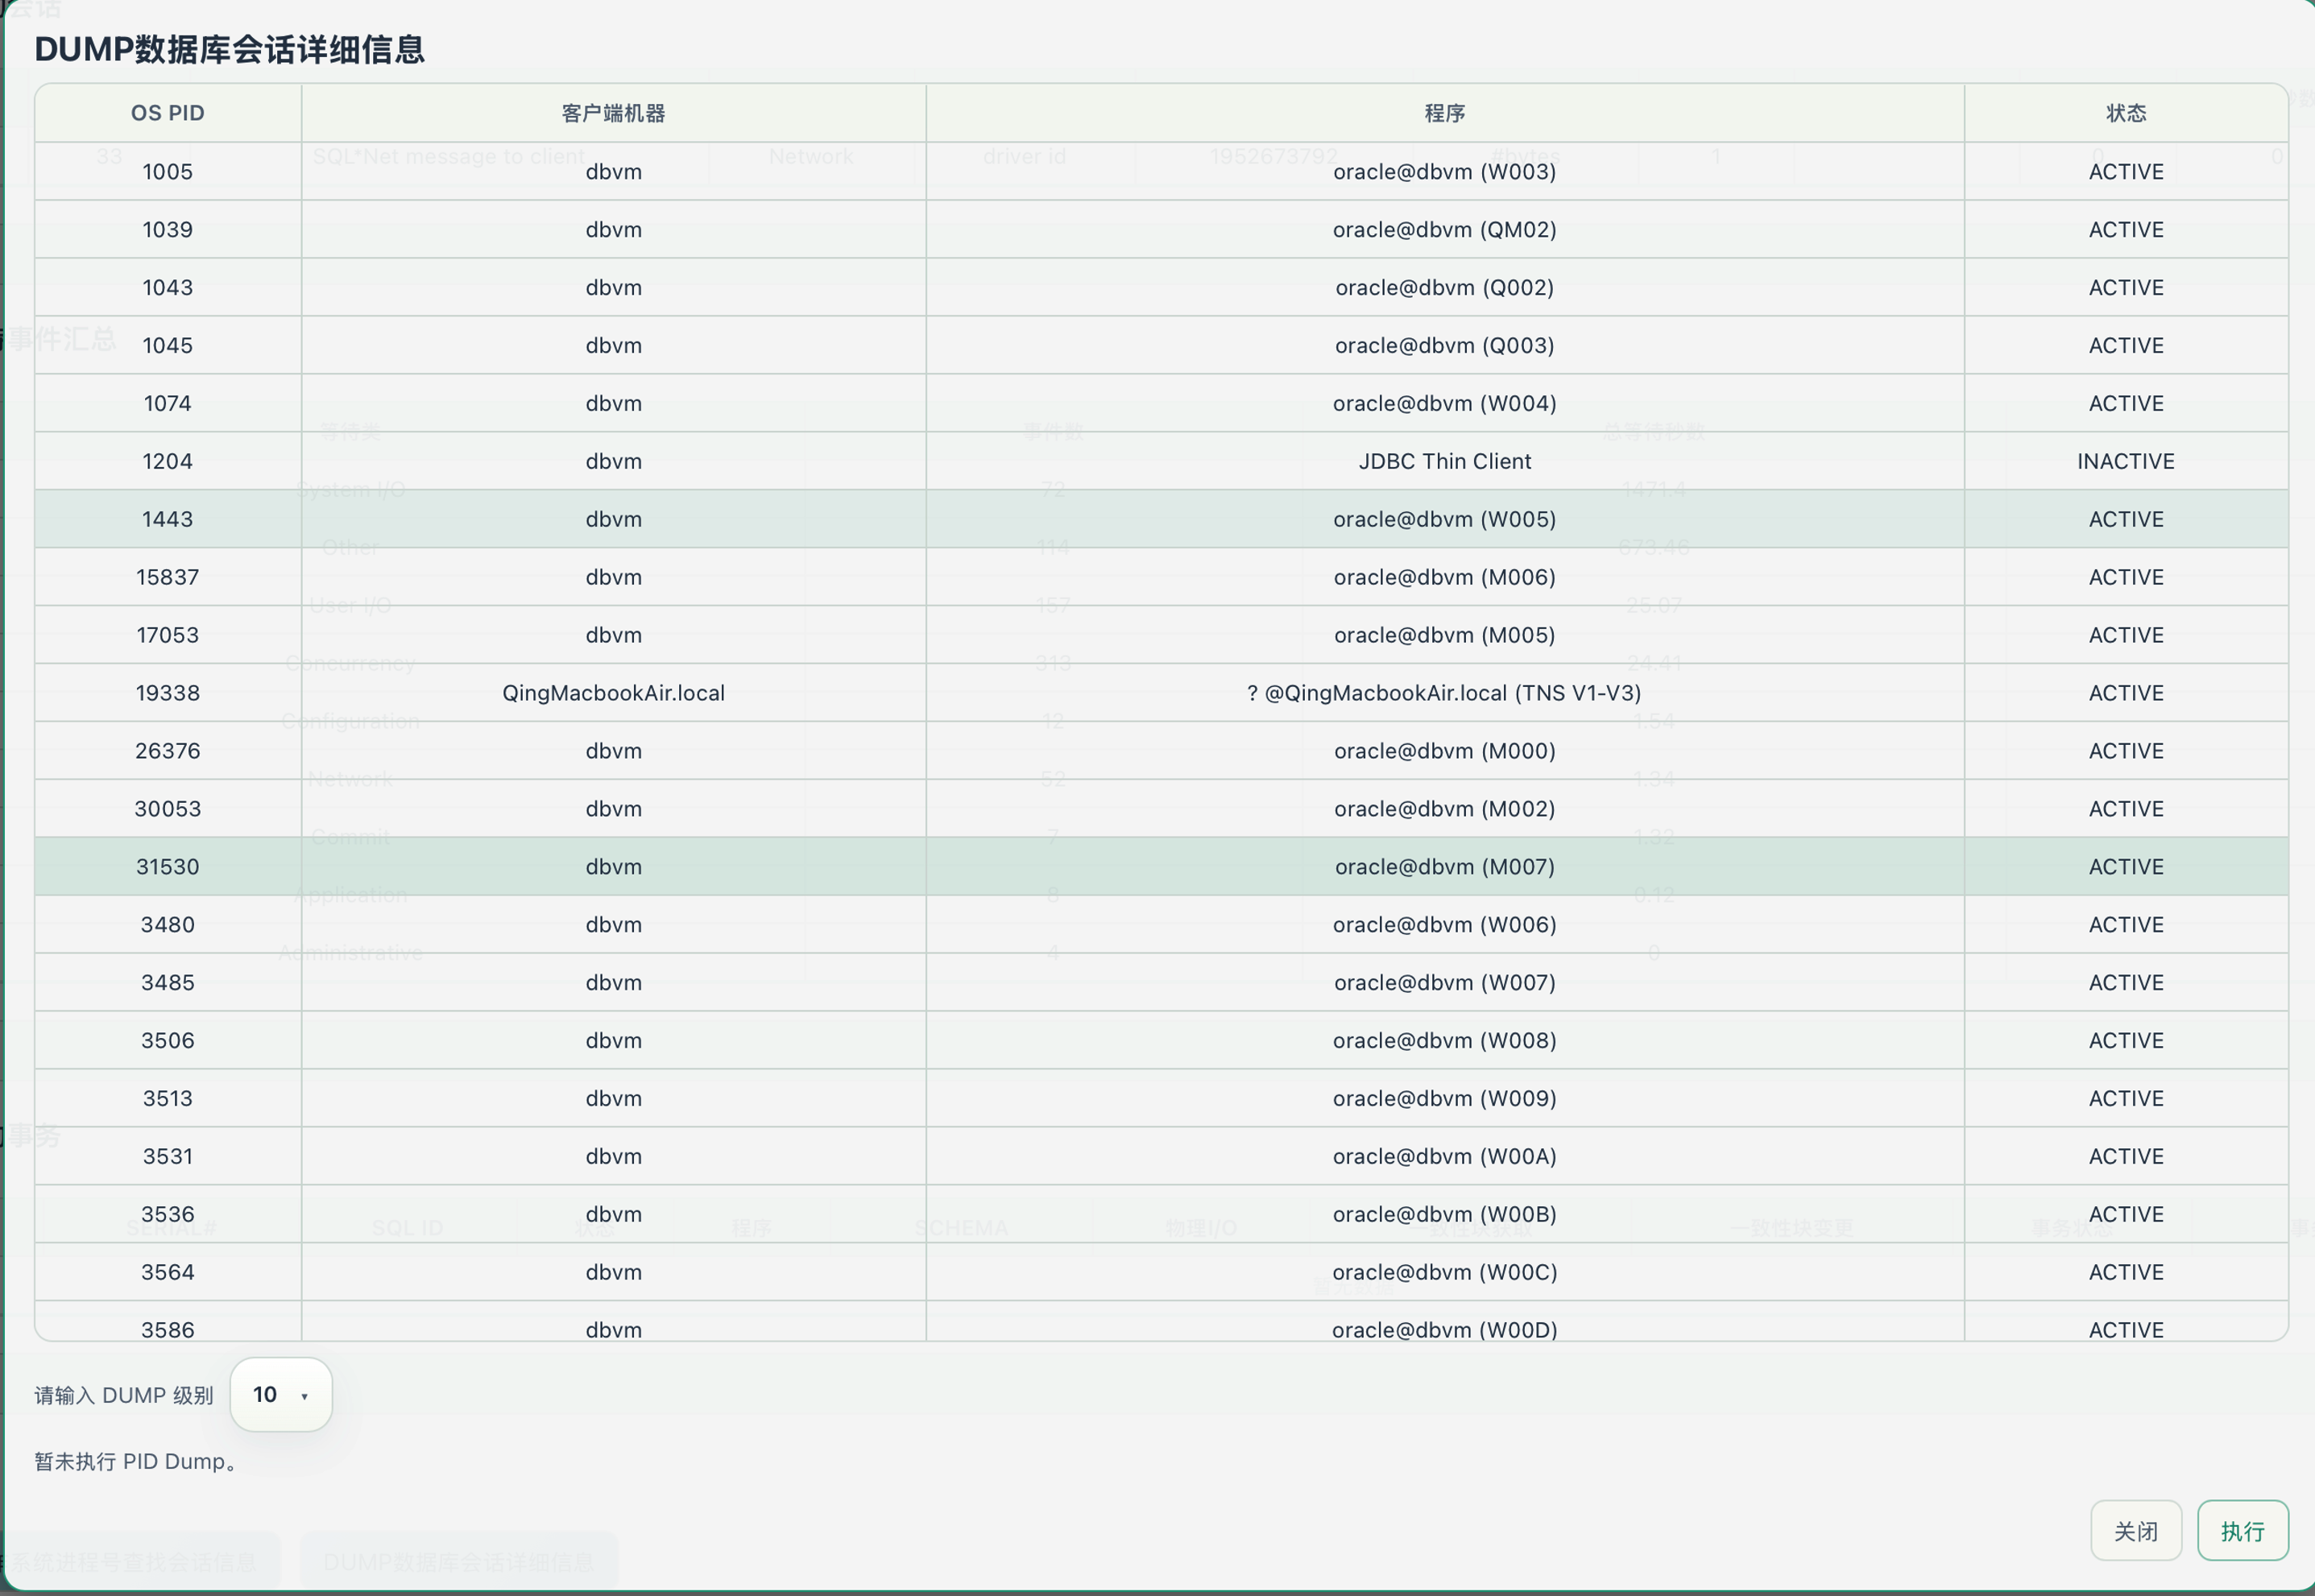Image resolution: width=2315 pixels, height=1596 pixels.
Task: Click the oracle@dbvm (W007) program cell
Action: [x=1445, y=983]
